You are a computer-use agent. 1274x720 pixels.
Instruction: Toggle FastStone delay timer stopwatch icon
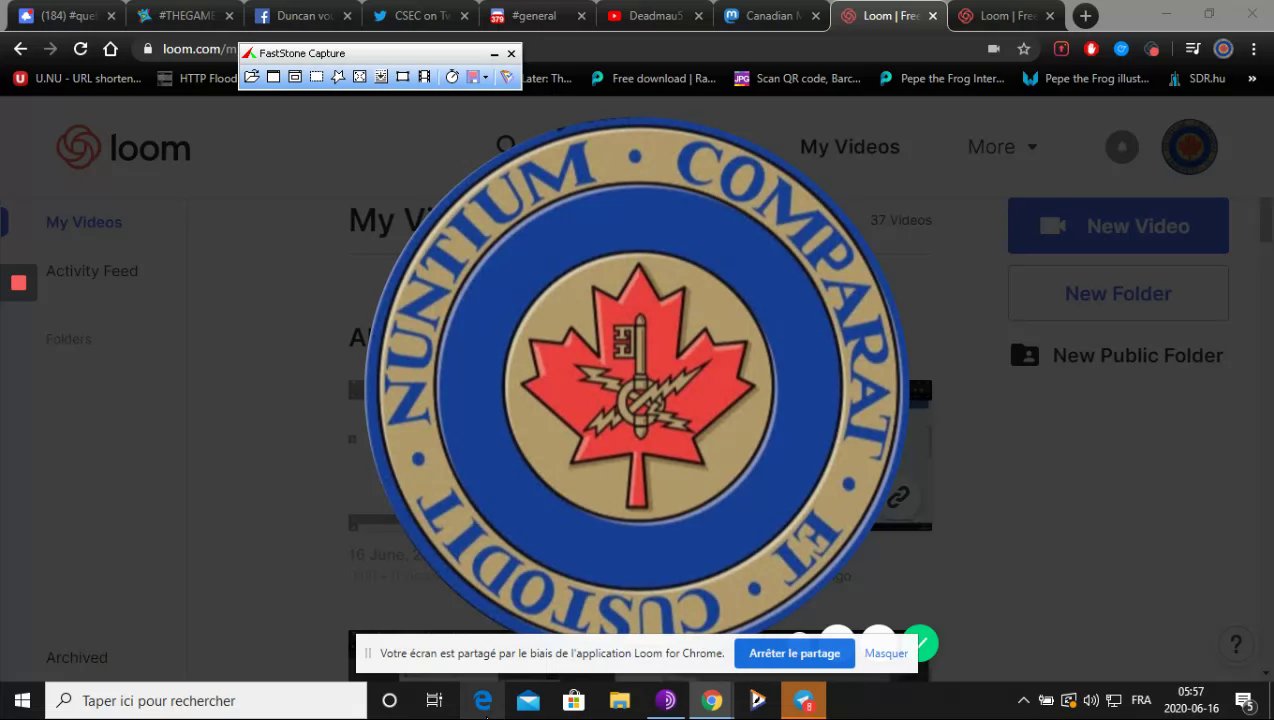point(451,77)
